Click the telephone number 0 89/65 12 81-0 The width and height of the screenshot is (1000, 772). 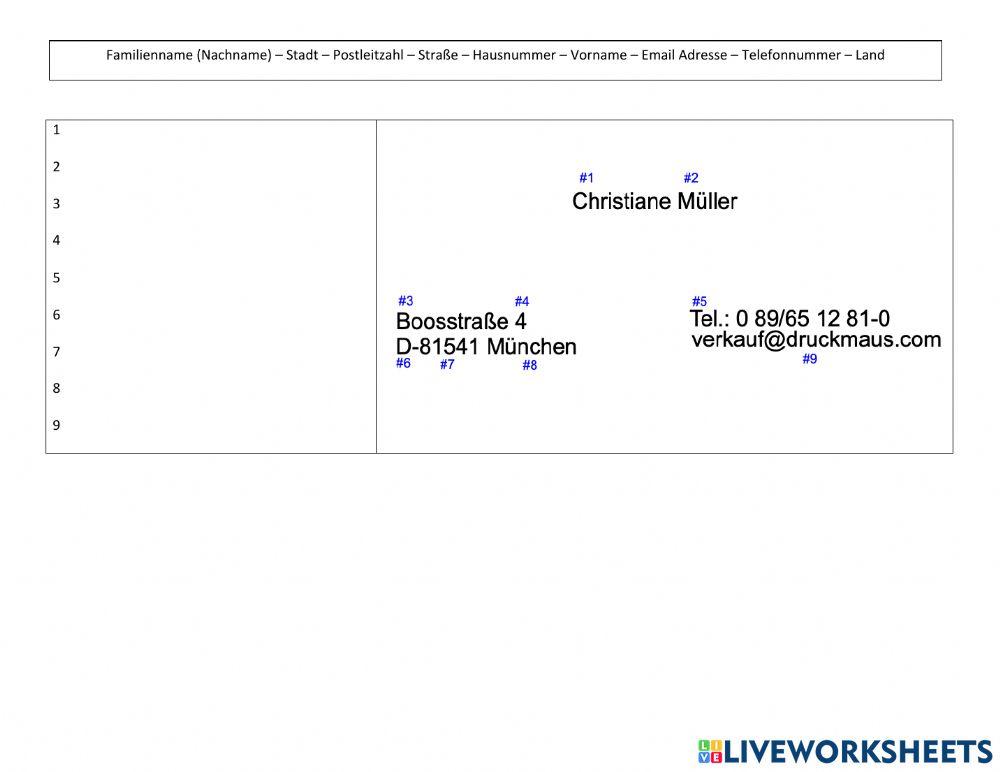812,319
